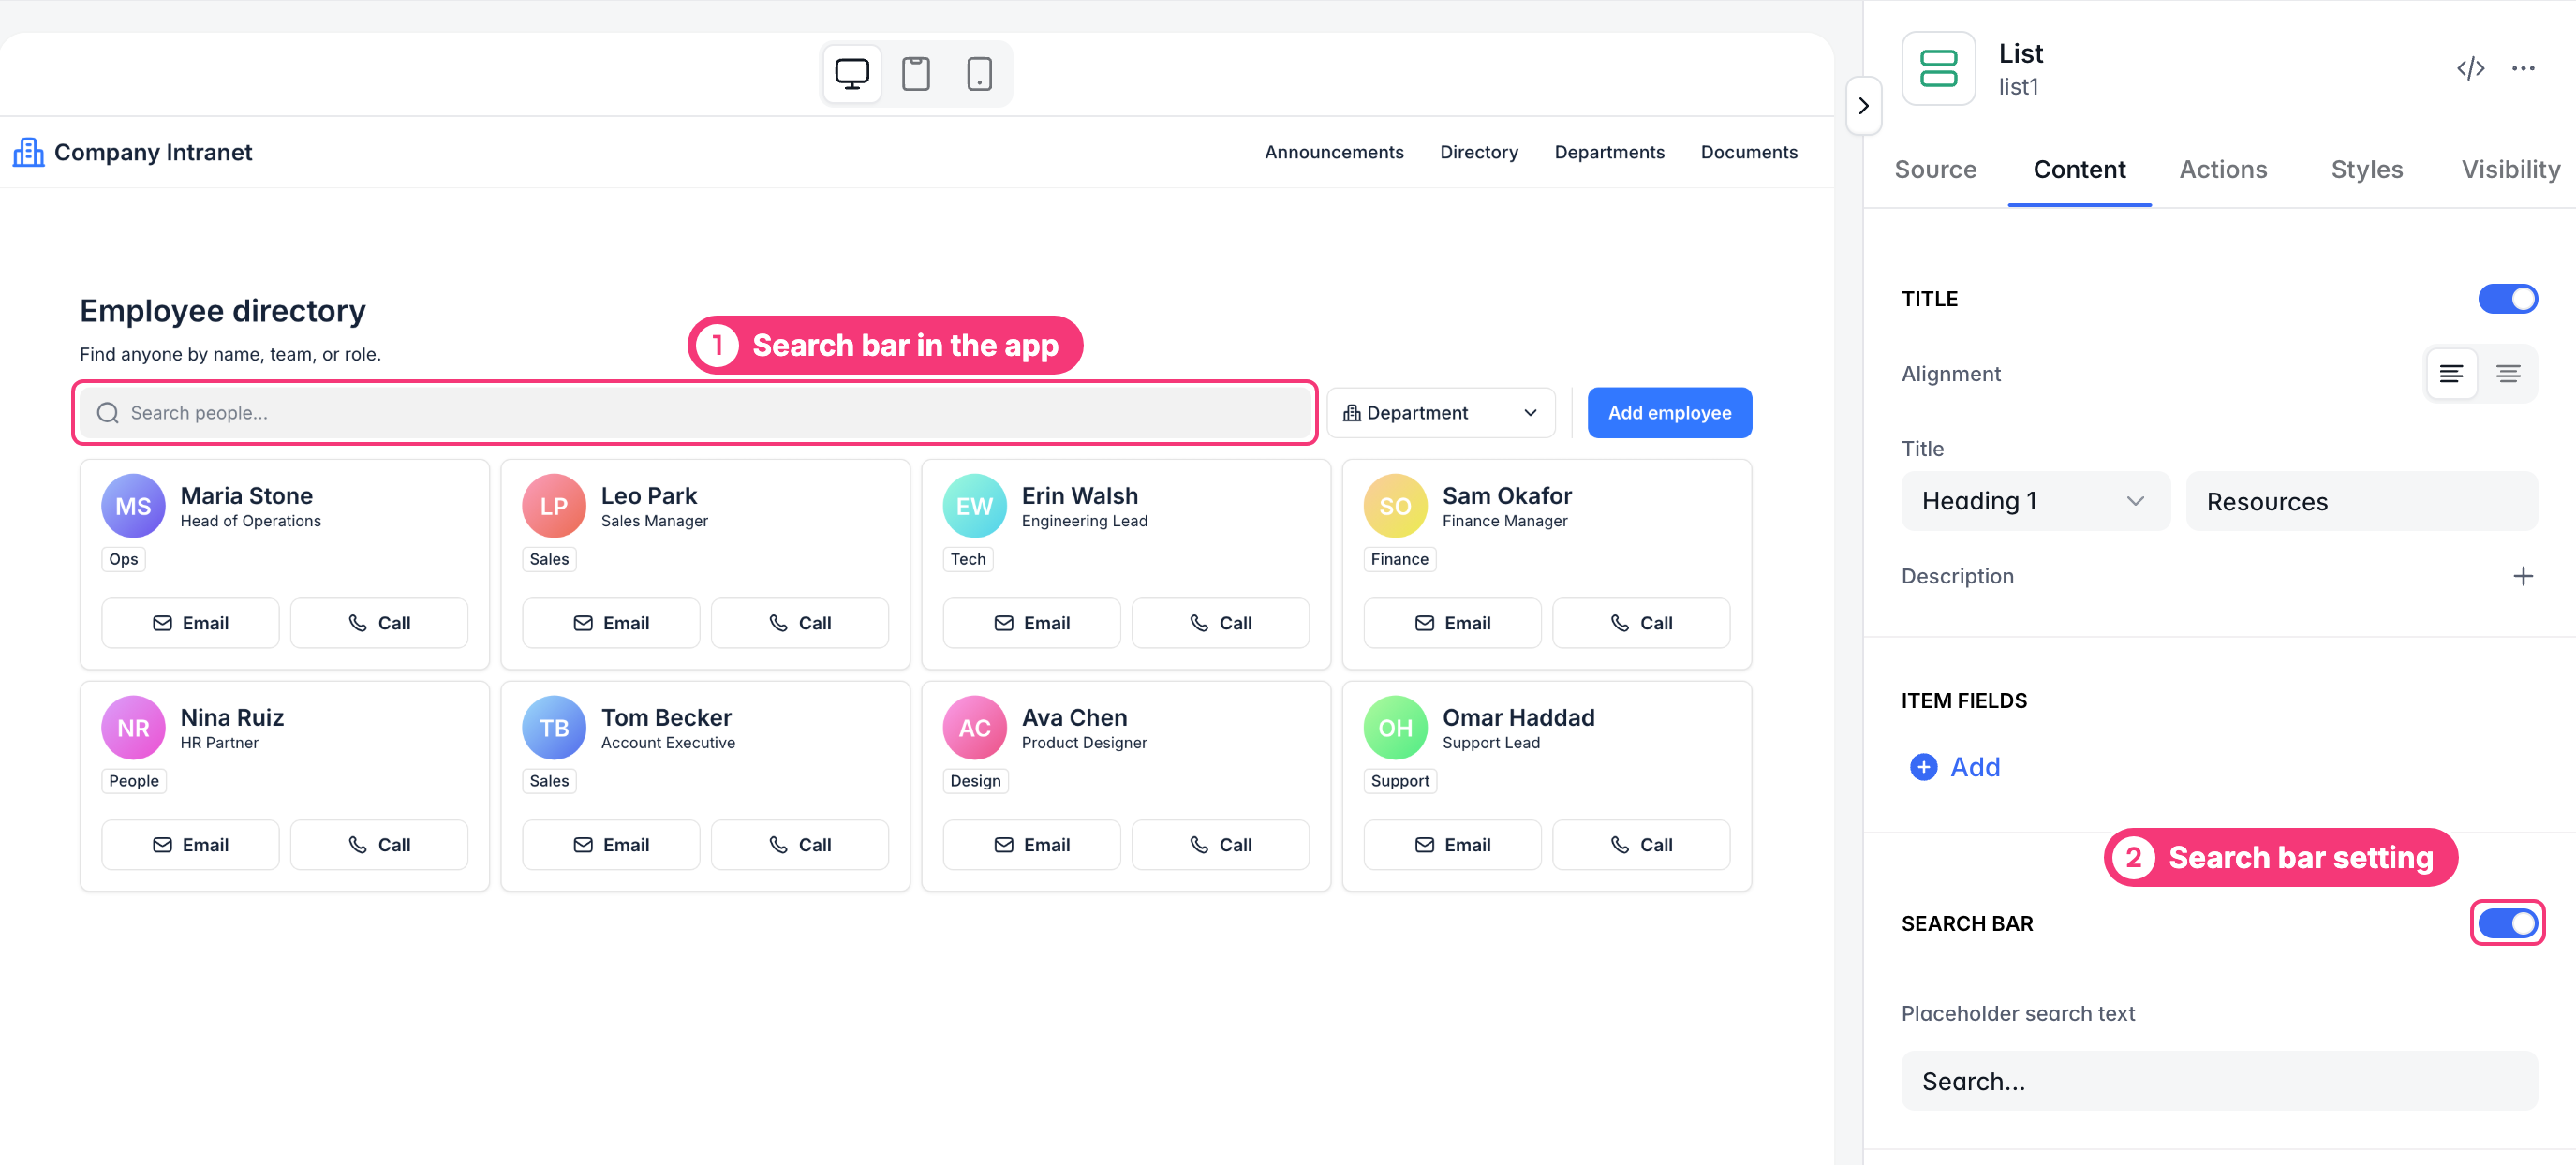The height and width of the screenshot is (1165, 2576).
Task: Click the Add item field plus icon
Action: click(1923, 767)
